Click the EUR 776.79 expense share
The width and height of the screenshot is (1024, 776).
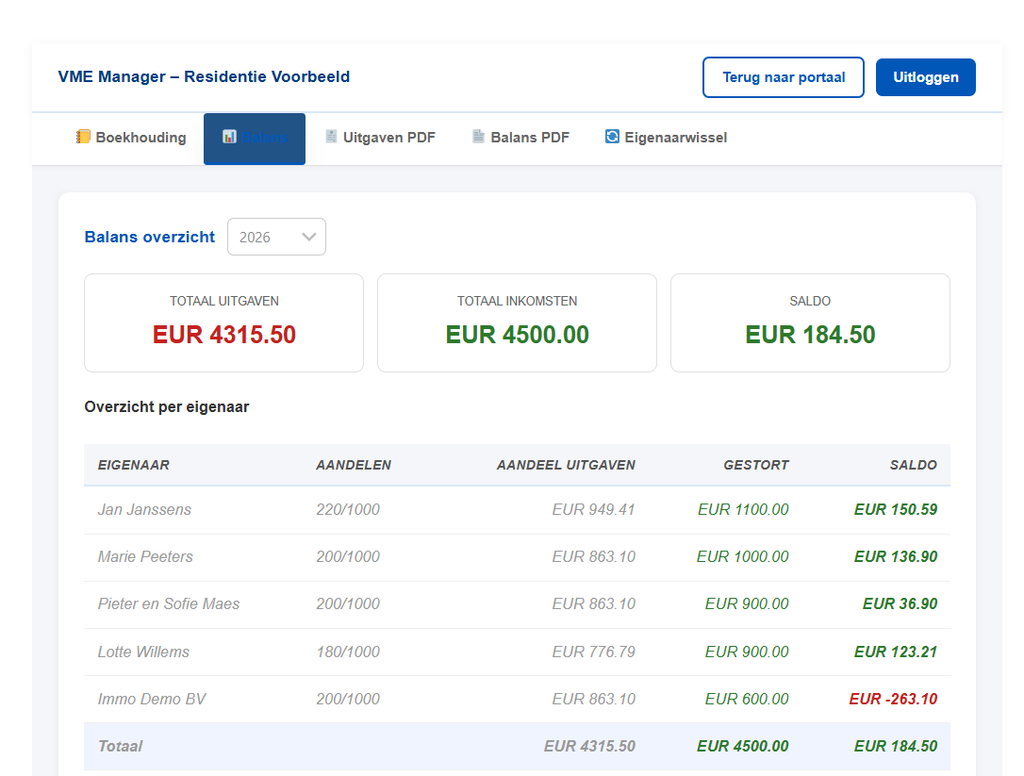pyautogui.click(x=594, y=652)
